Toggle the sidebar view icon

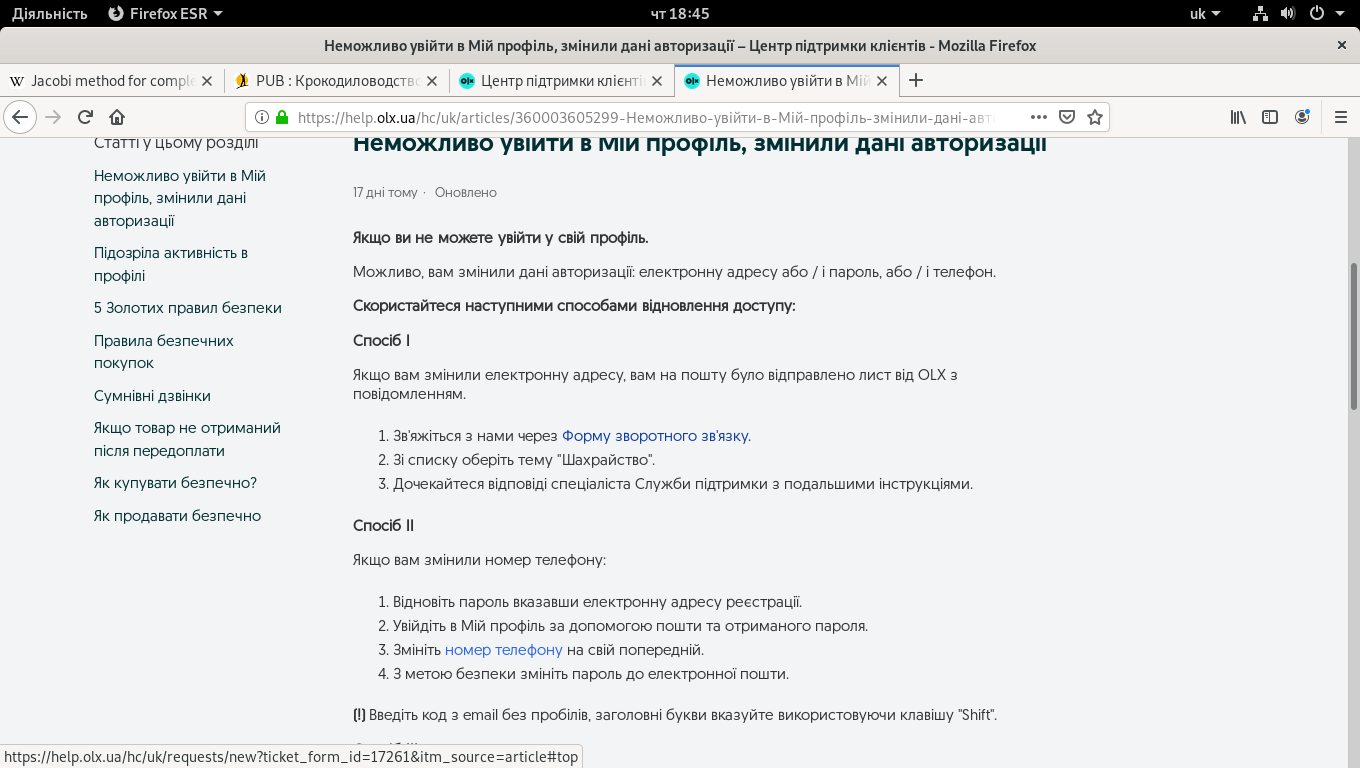[x=1270, y=117]
